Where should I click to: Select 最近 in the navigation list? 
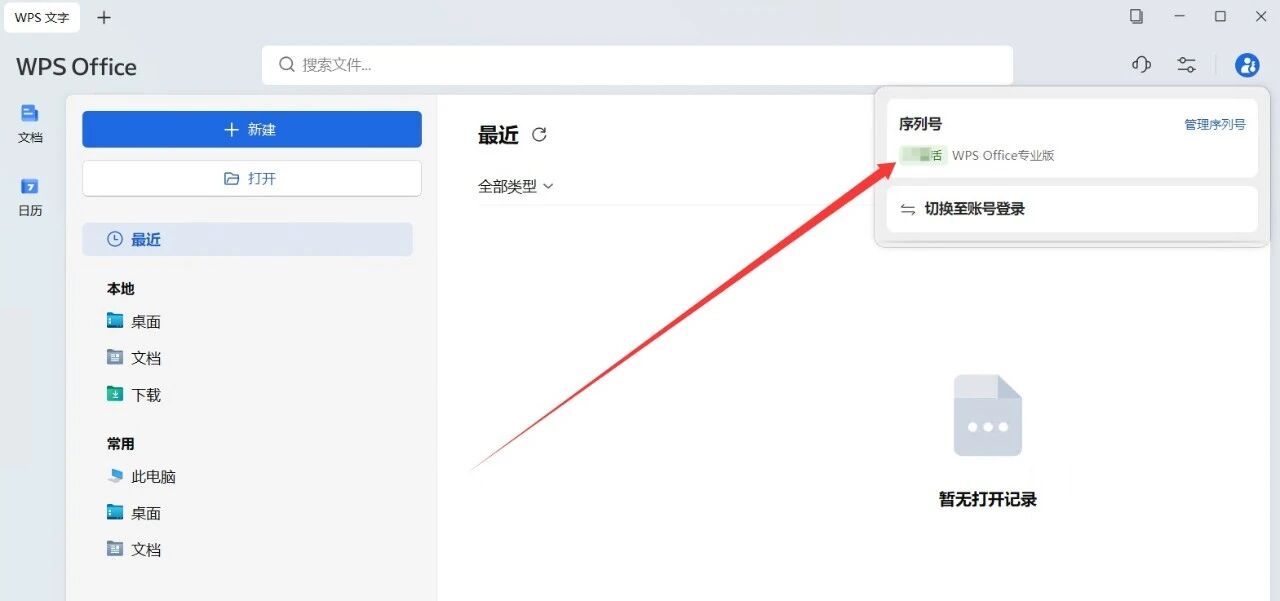coord(247,239)
